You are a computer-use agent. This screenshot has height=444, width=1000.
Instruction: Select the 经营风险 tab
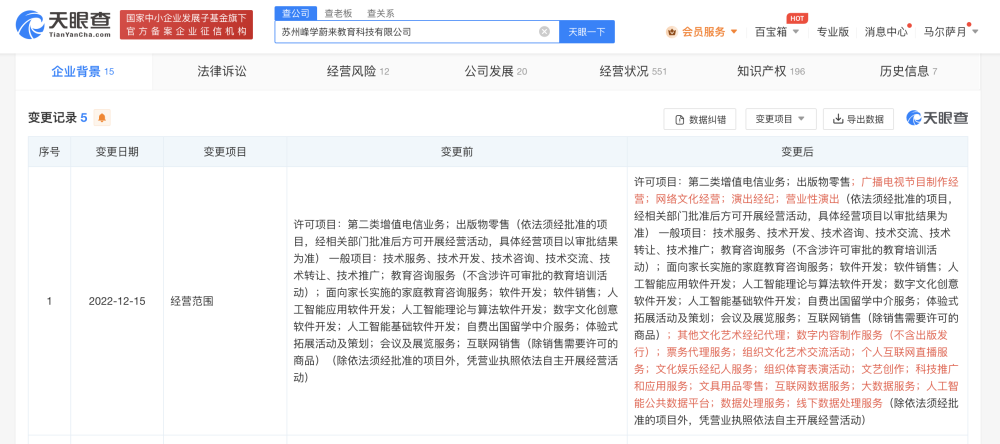[358, 71]
